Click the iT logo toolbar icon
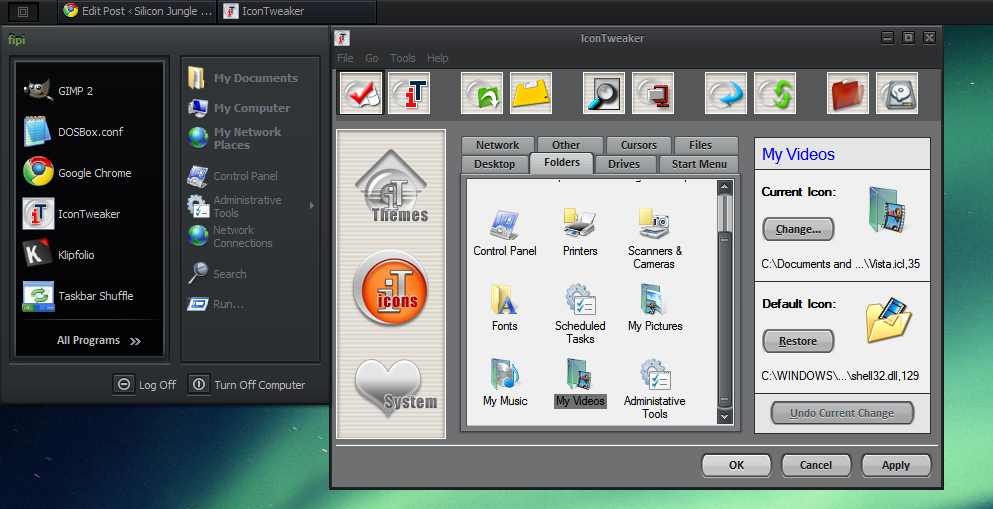 tap(409, 93)
